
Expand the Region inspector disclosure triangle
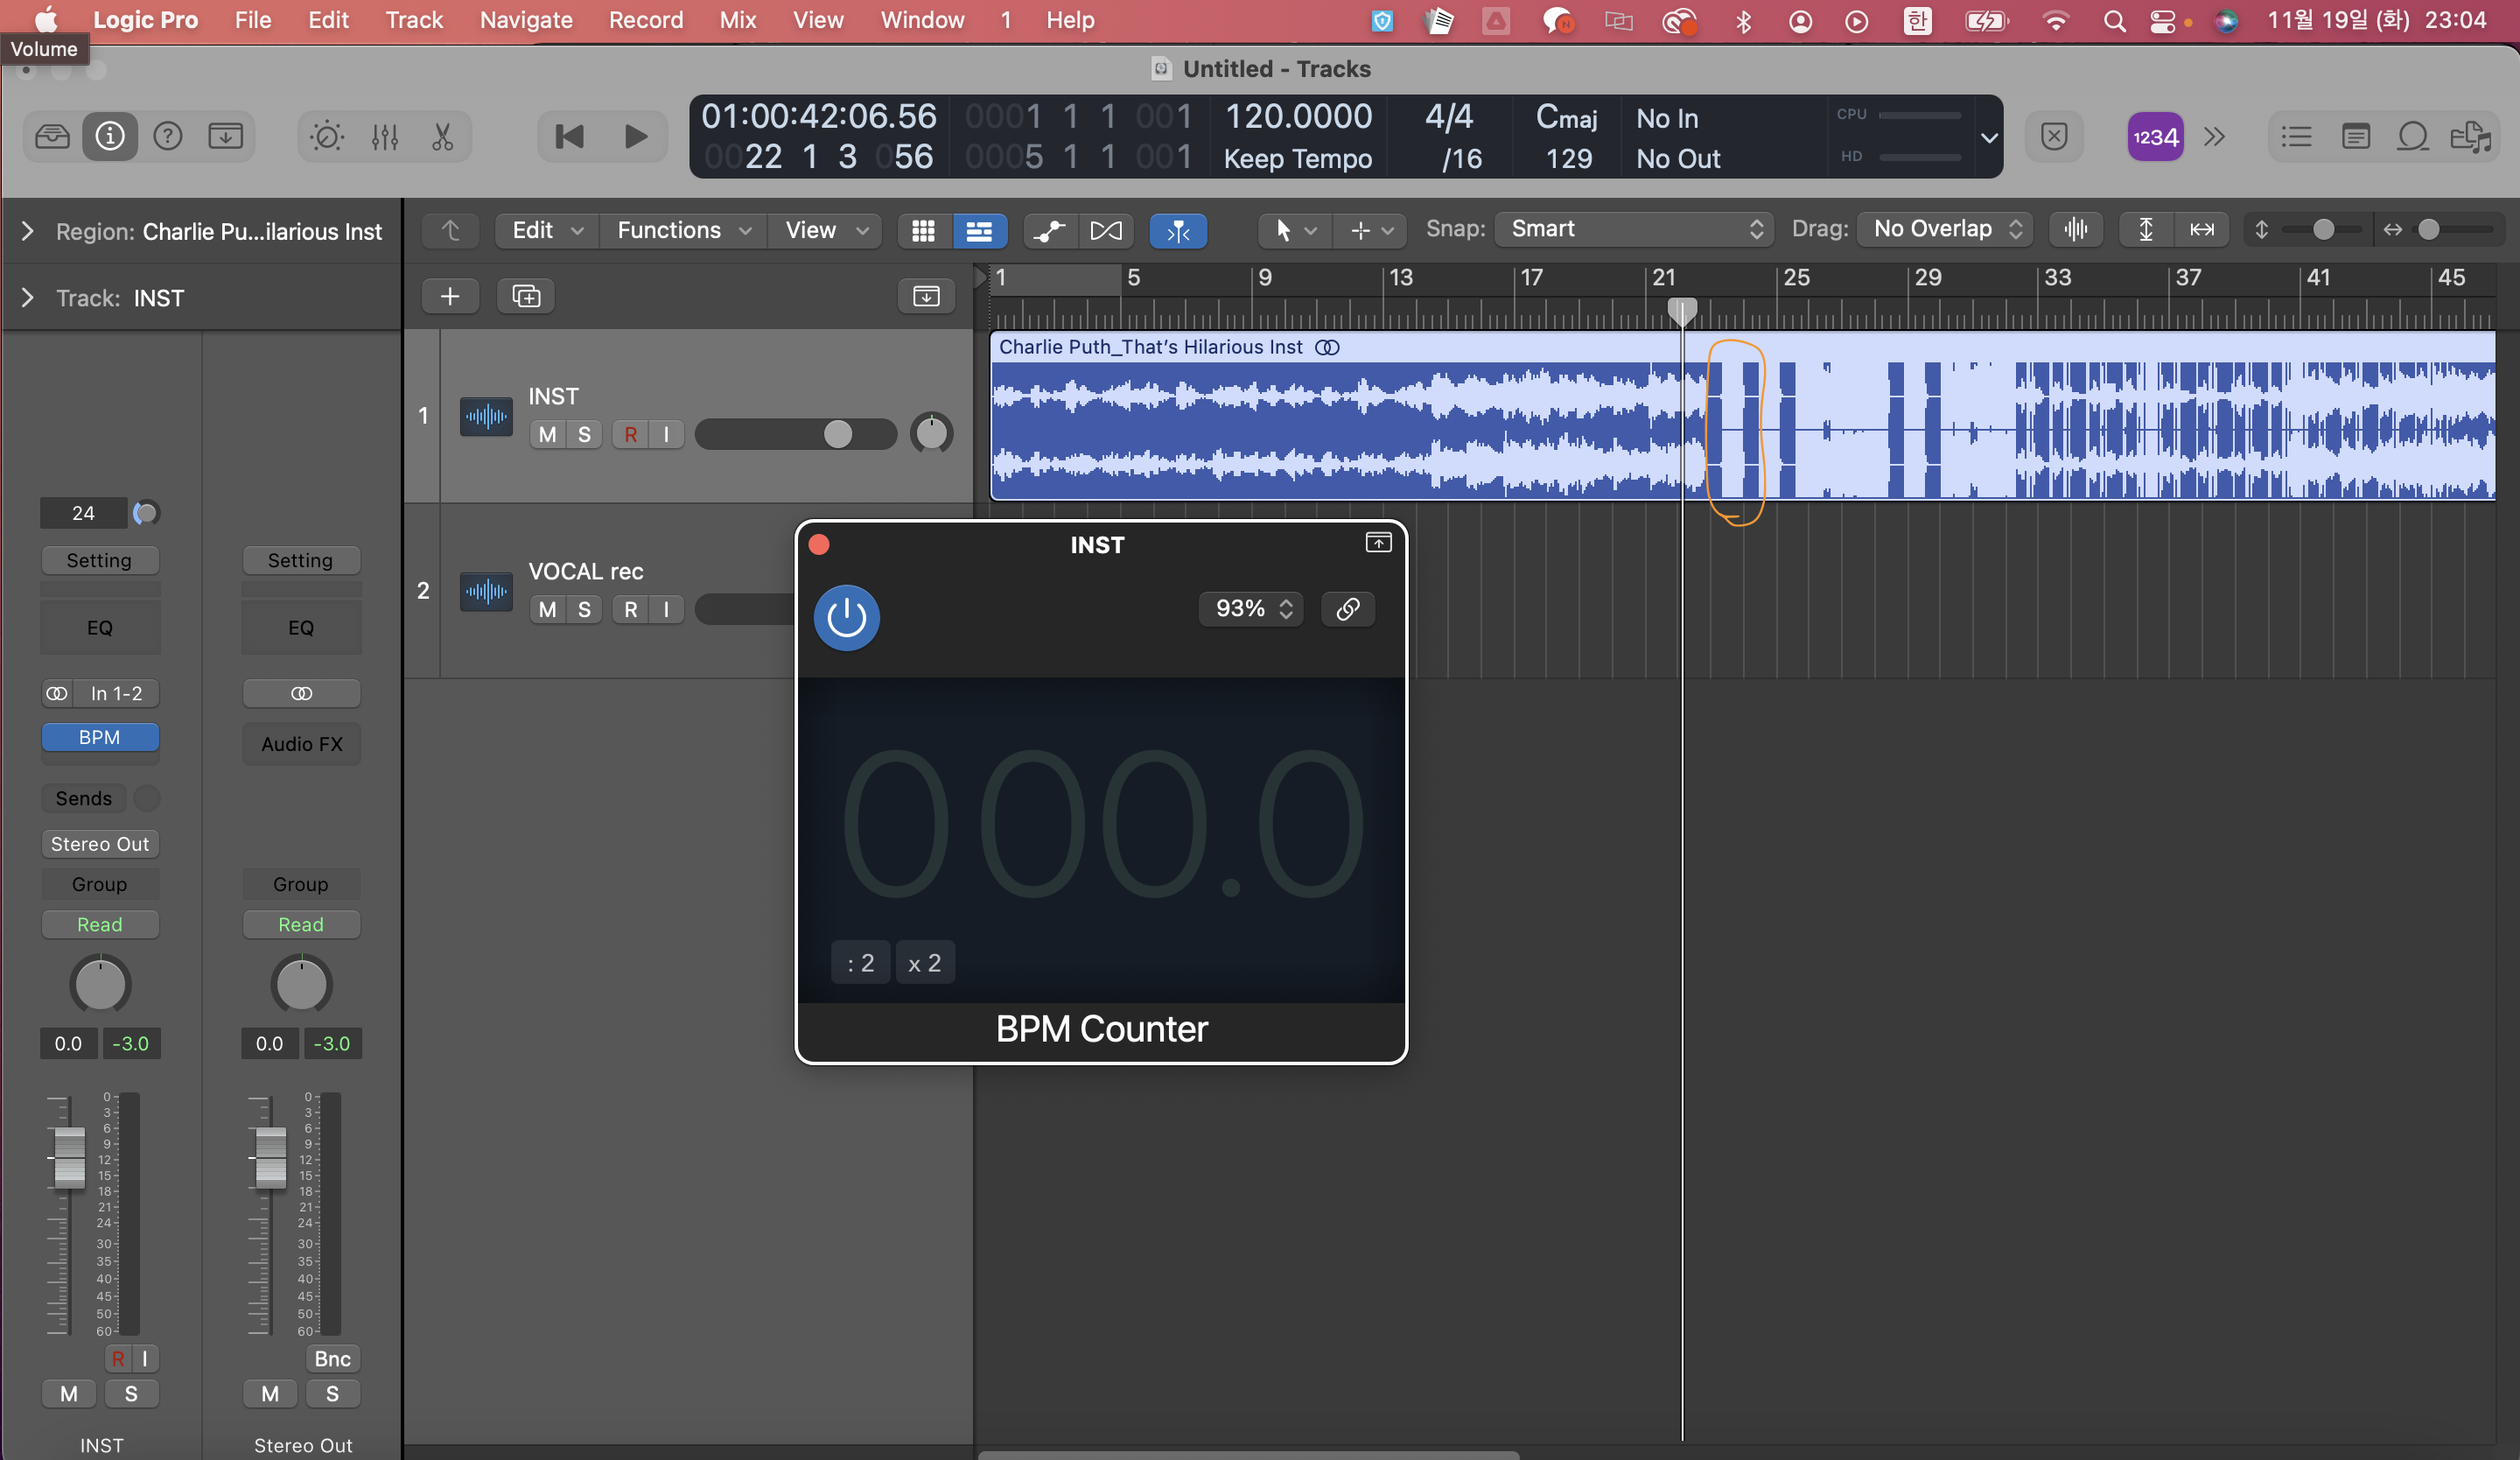tap(27, 231)
